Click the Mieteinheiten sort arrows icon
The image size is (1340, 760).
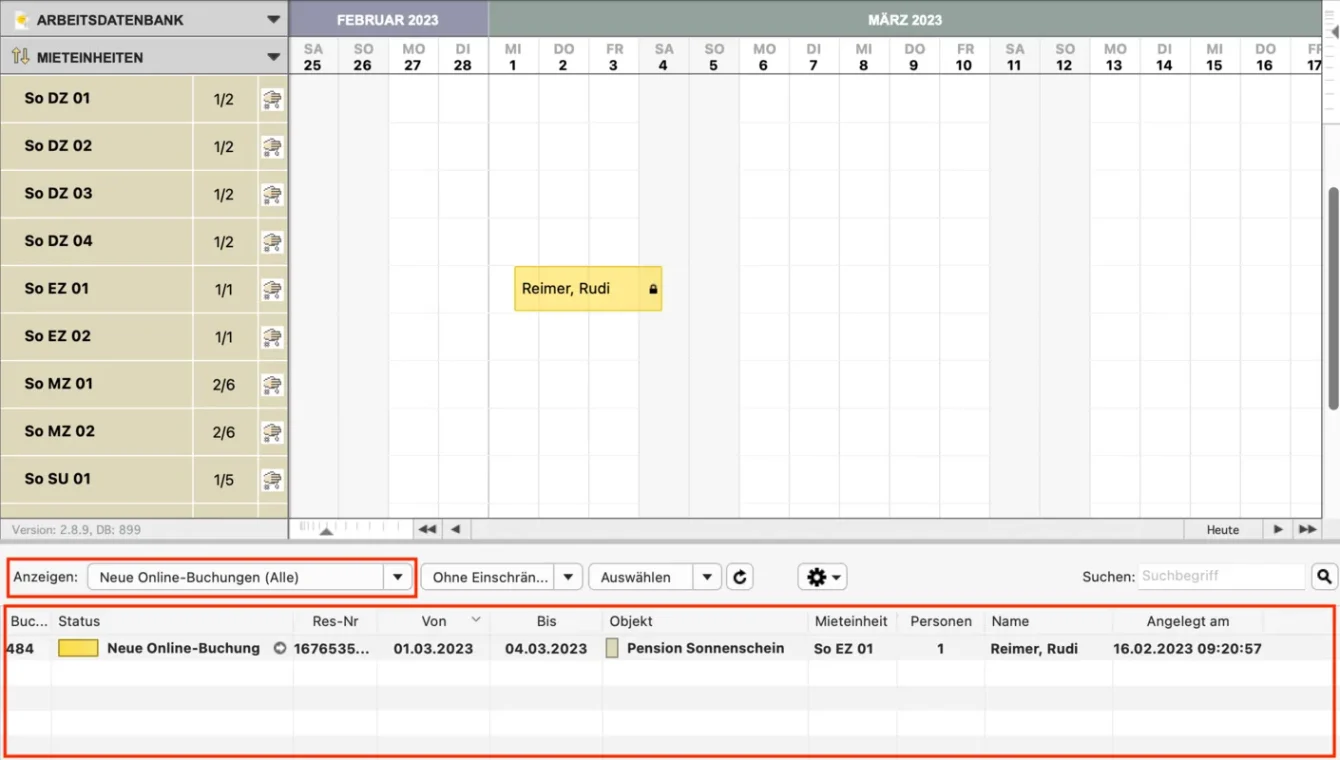[x=20, y=57]
